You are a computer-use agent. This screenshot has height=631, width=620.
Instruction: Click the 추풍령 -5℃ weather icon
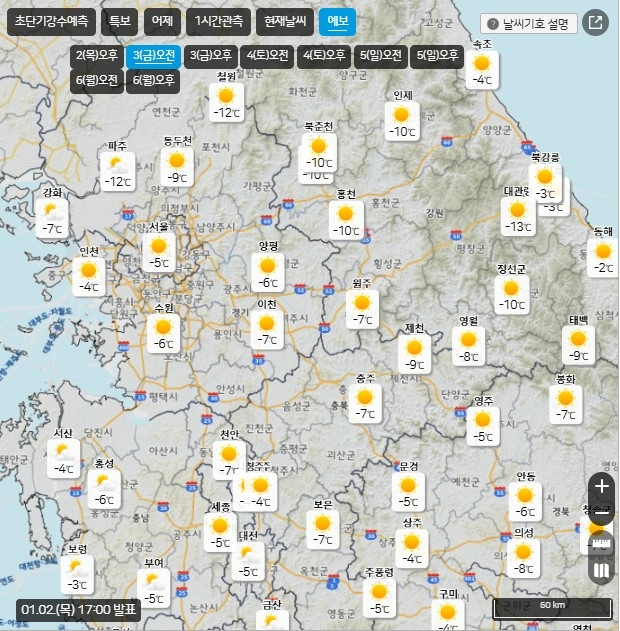[379, 598]
